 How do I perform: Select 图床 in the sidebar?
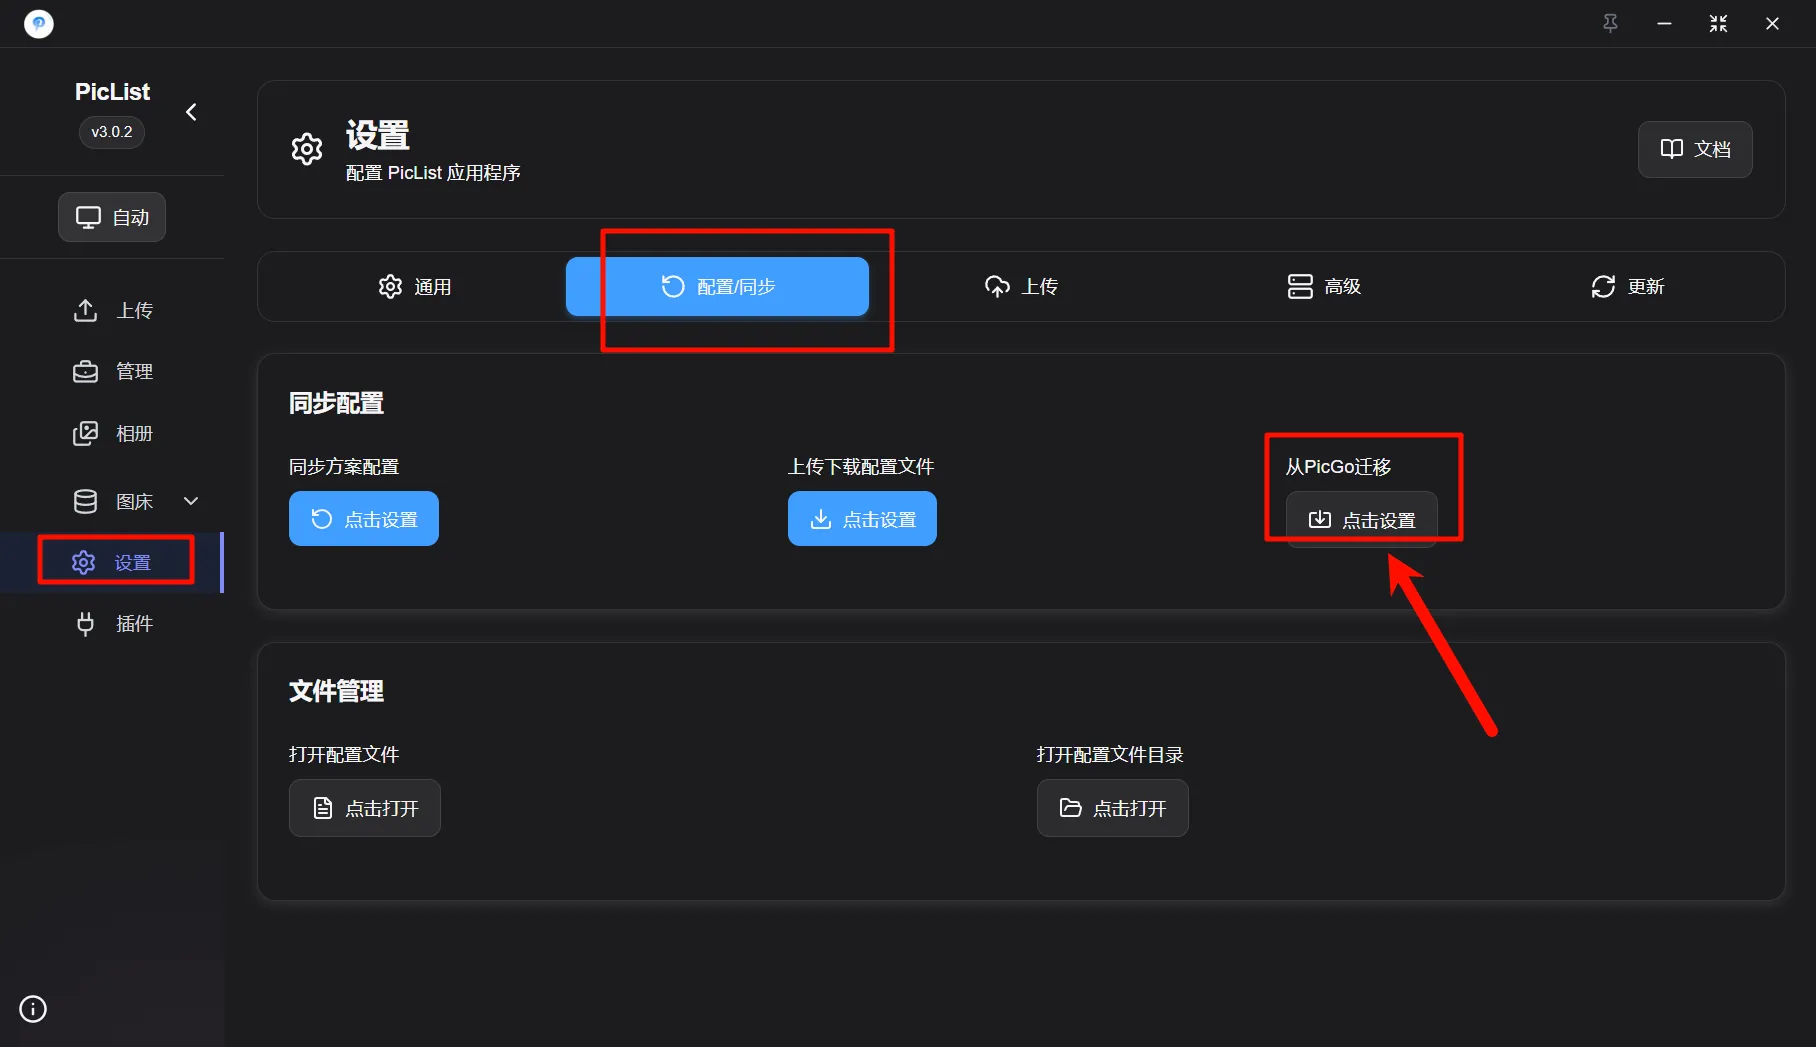coord(113,501)
